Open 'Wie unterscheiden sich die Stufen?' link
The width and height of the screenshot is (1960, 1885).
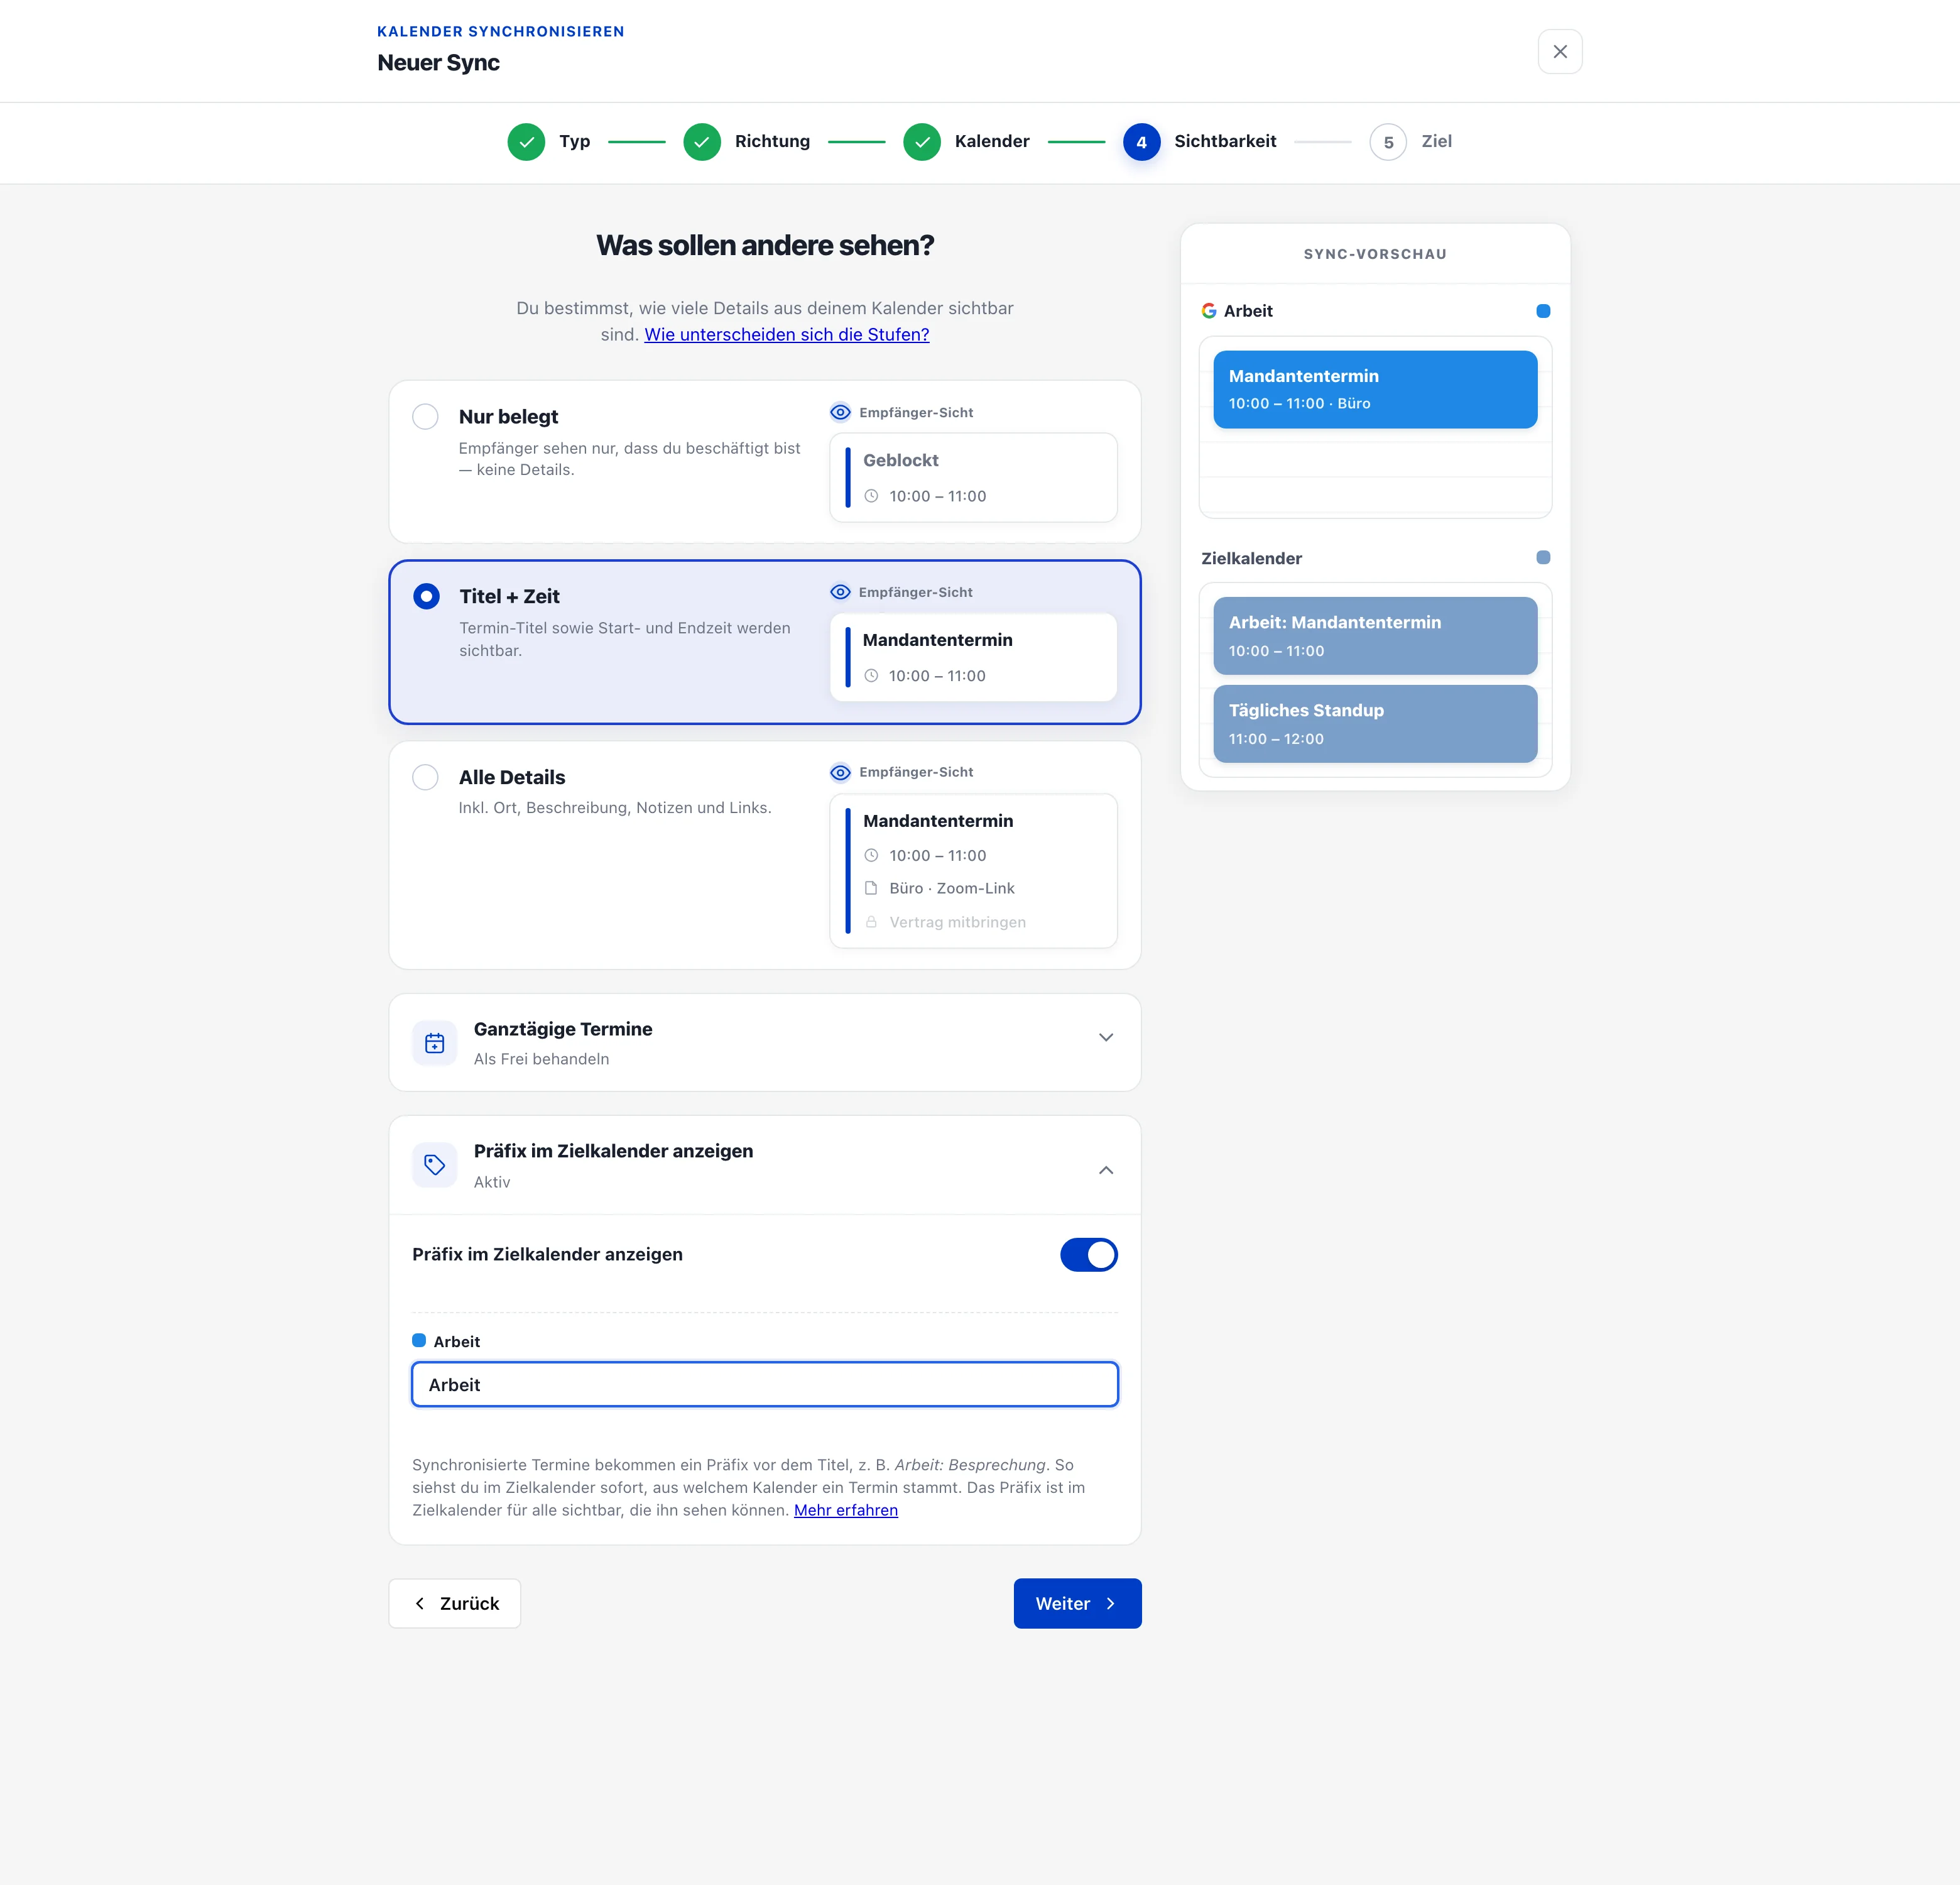pyautogui.click(x=786, y=335)
